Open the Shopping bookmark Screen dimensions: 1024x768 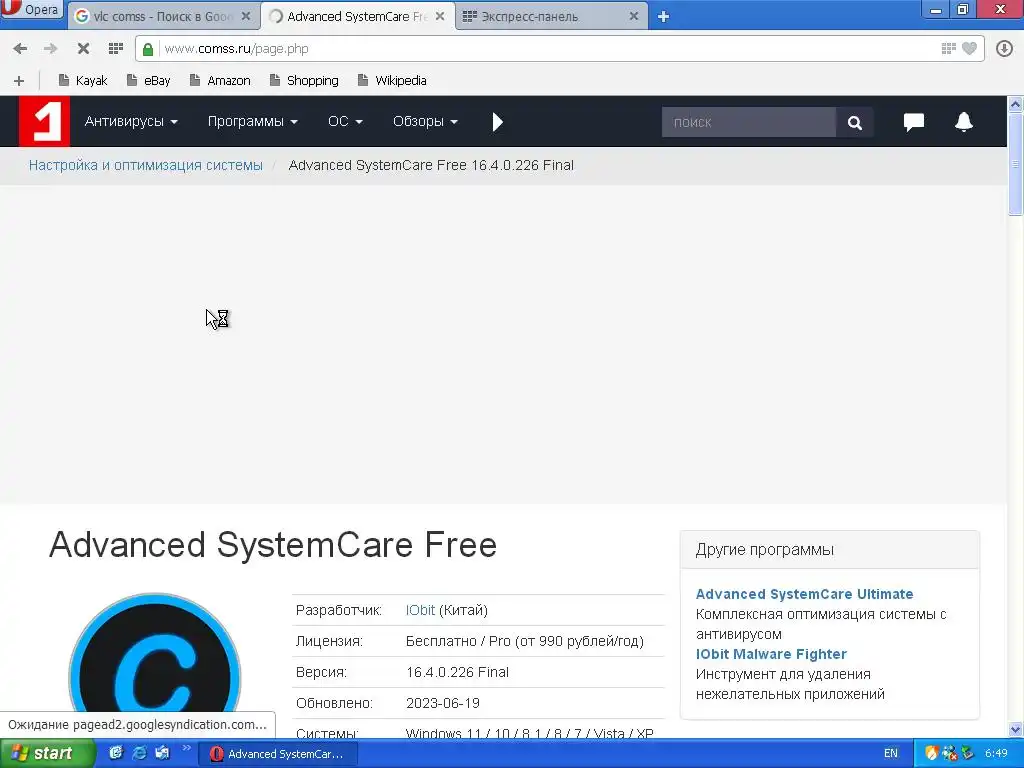click(304, 80)
